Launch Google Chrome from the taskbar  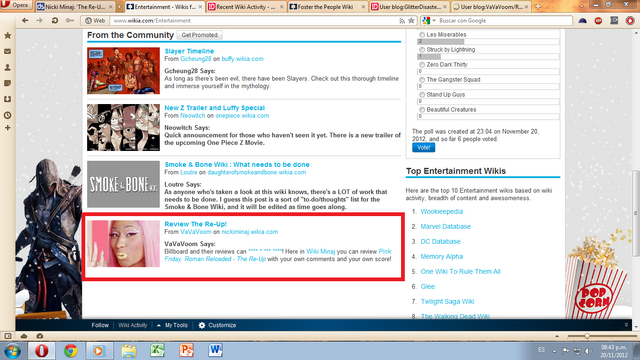point(70,351)
